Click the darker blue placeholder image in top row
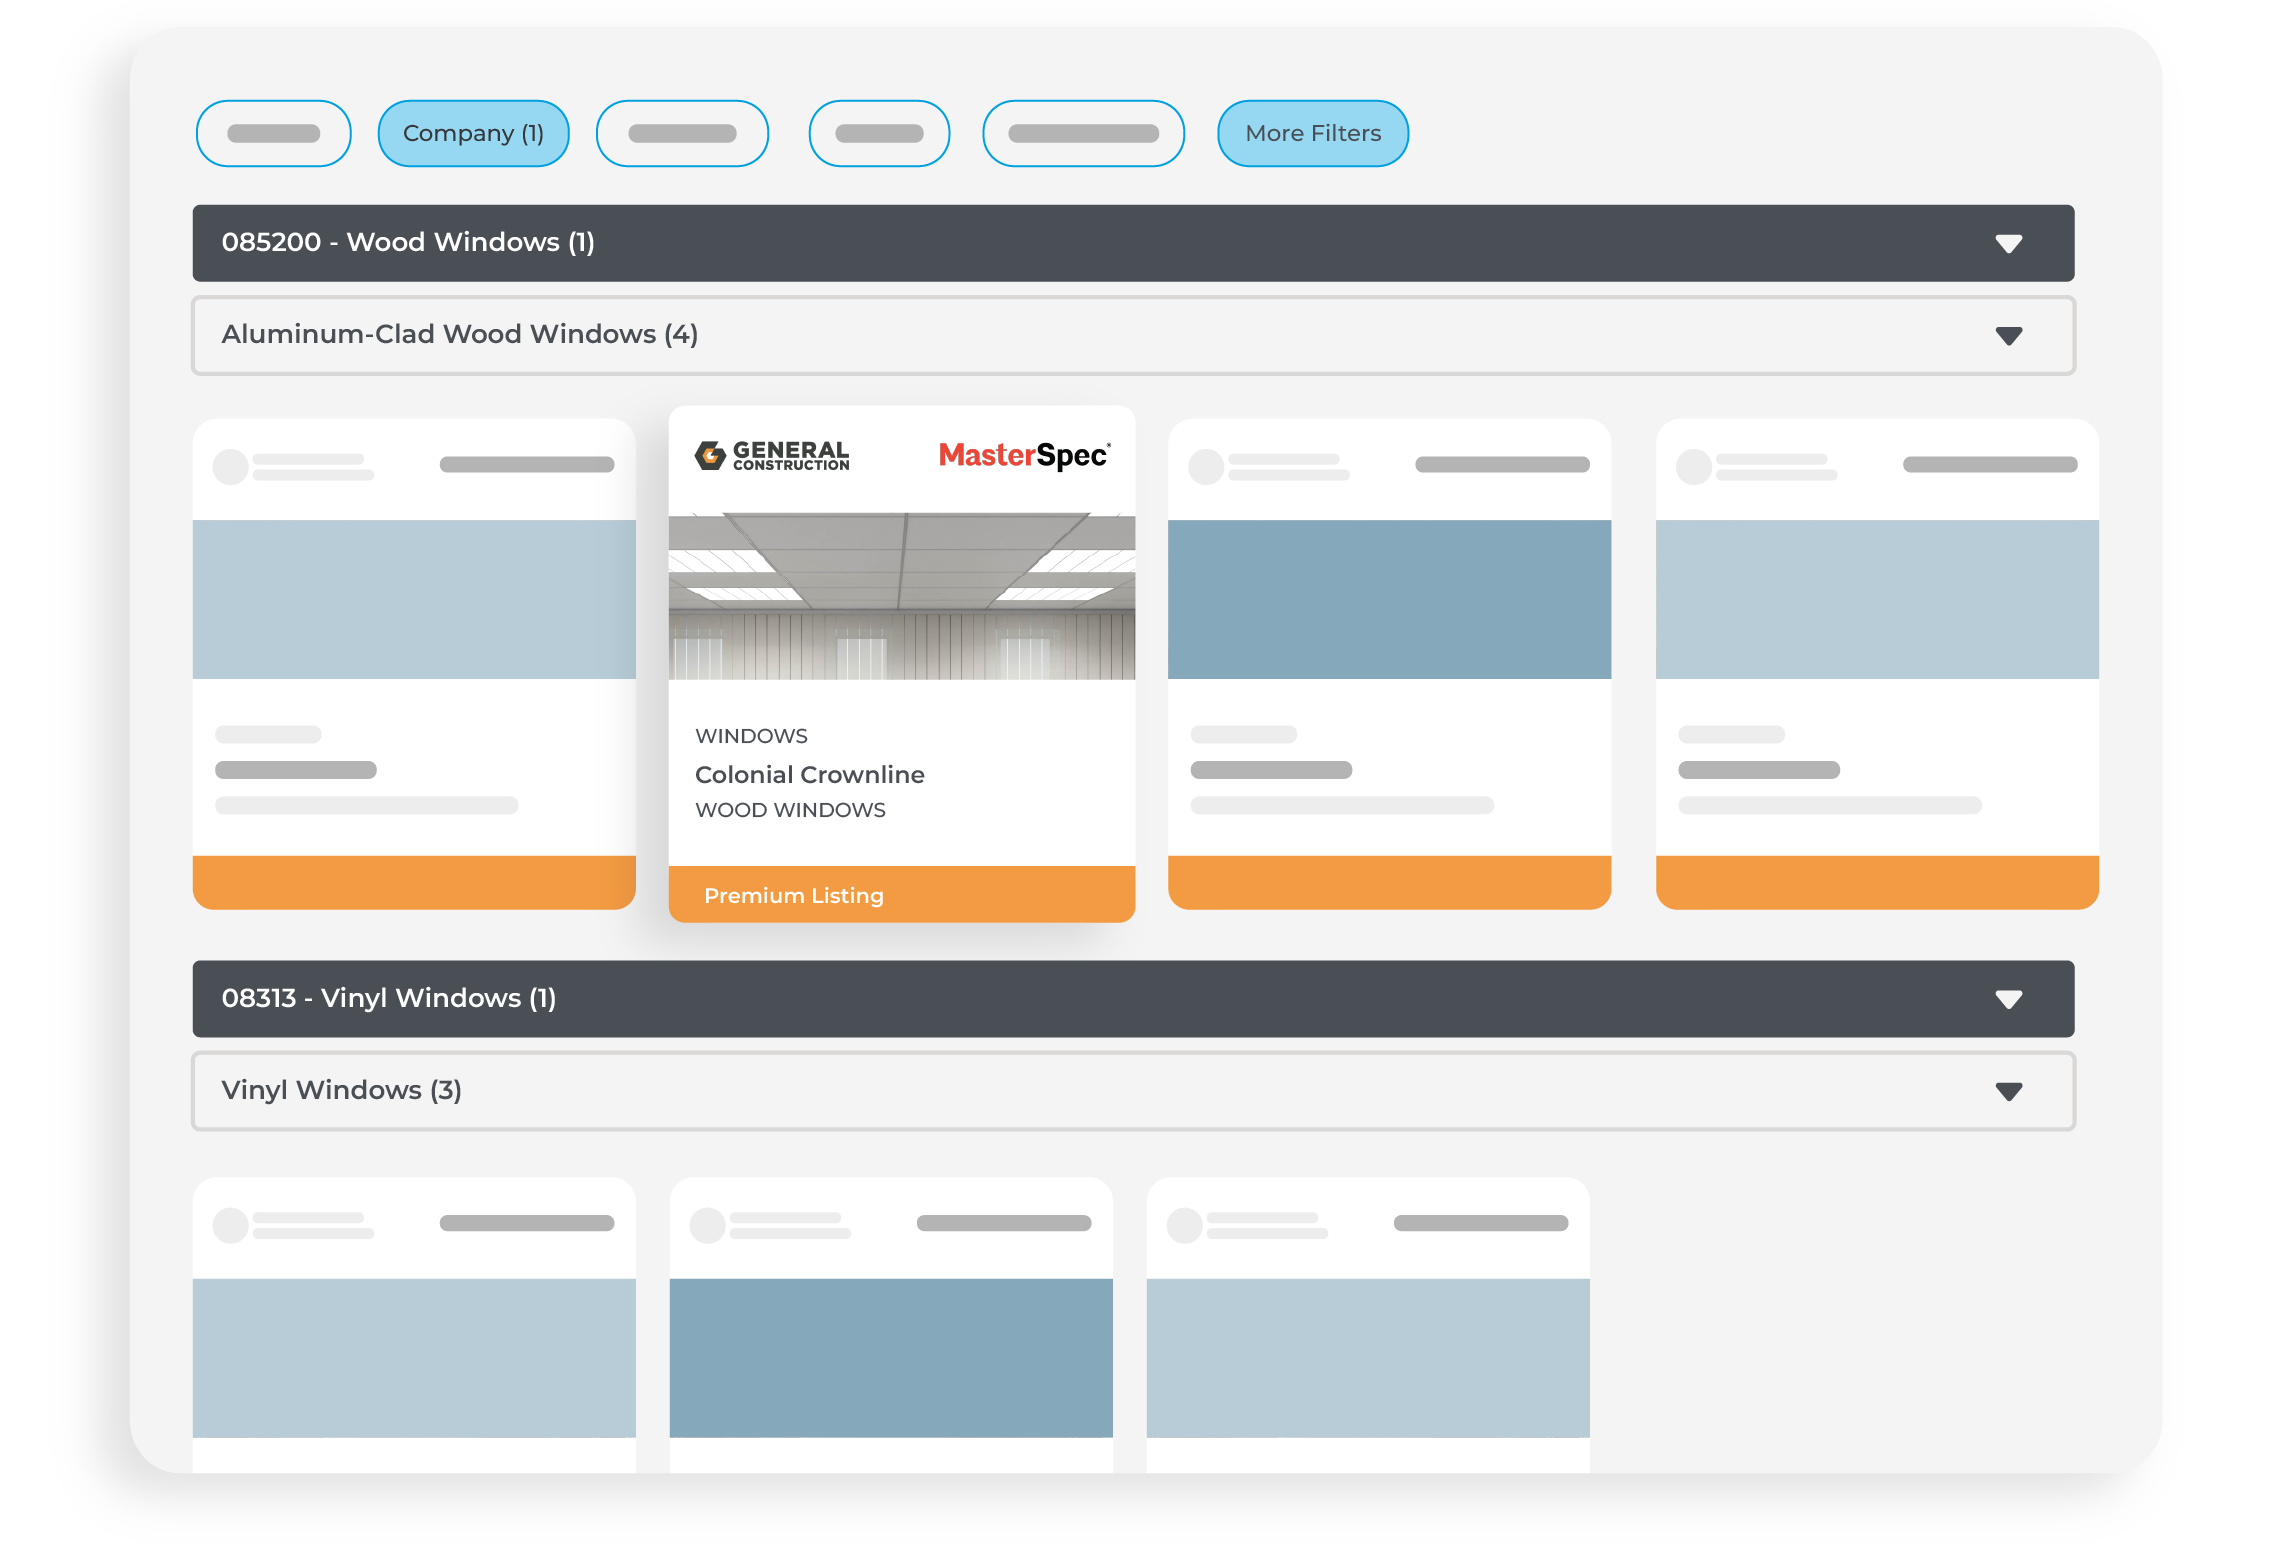This screenshot has height=1546, width=2293. point(1389,599)
